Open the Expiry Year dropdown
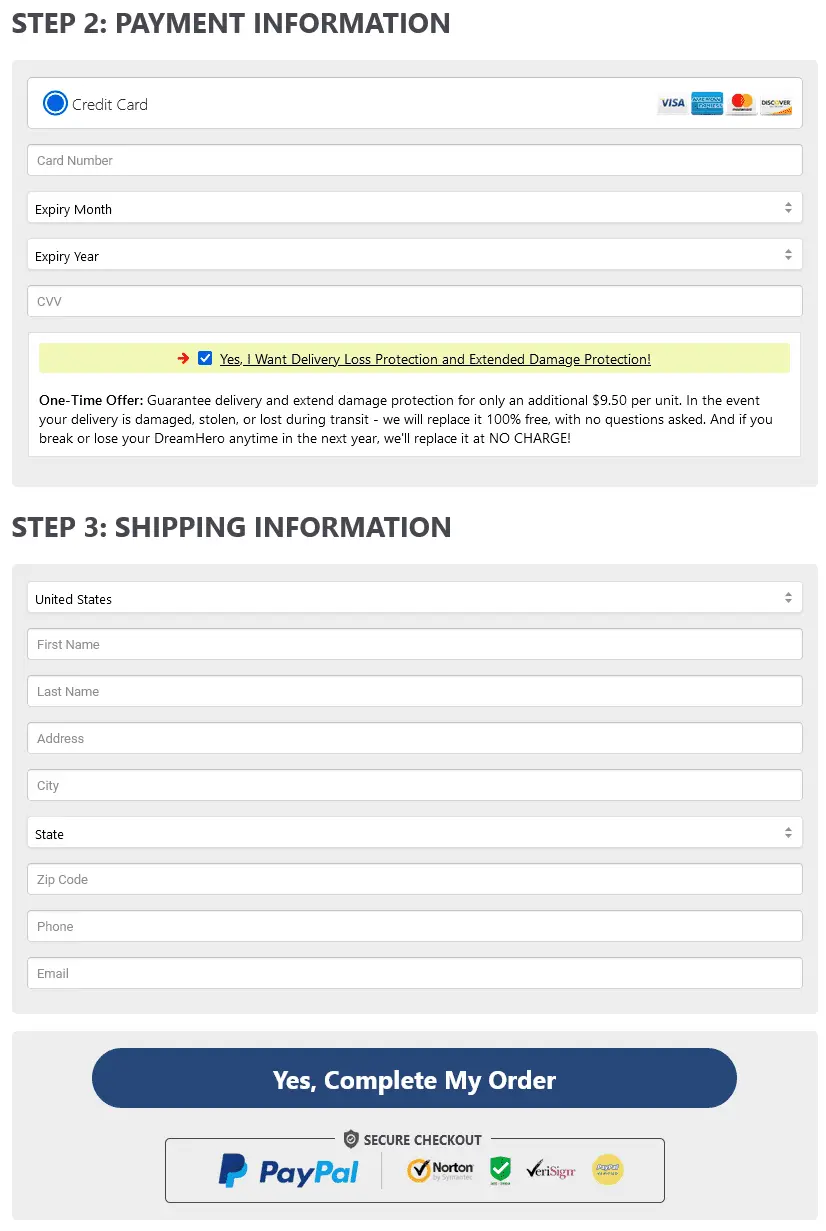The width and height of the screenshot is (826, 1231). [x=414, y=254]
